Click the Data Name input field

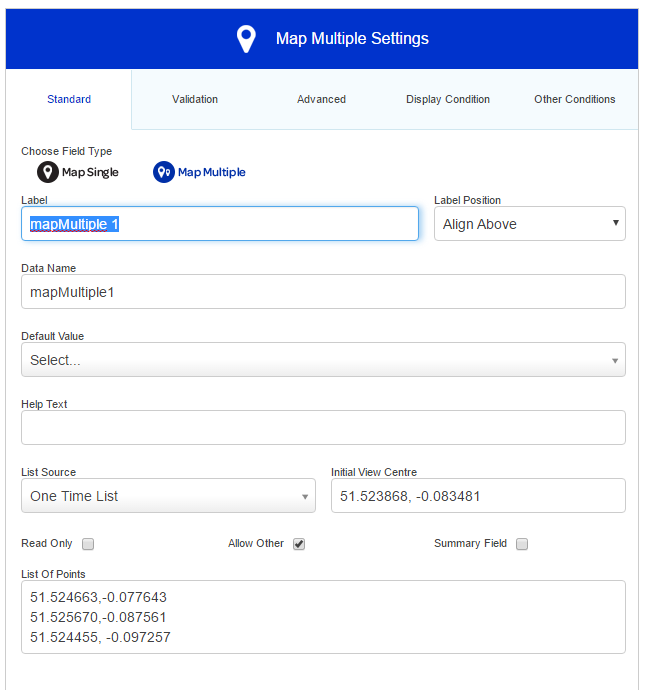pos(323,292)
